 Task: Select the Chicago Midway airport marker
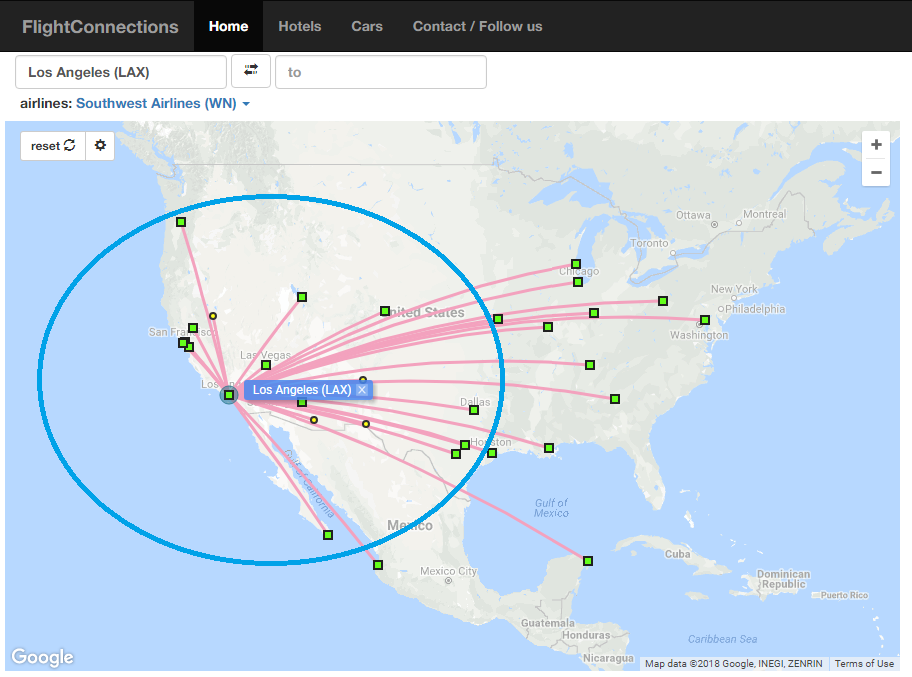tap(578, 282)
